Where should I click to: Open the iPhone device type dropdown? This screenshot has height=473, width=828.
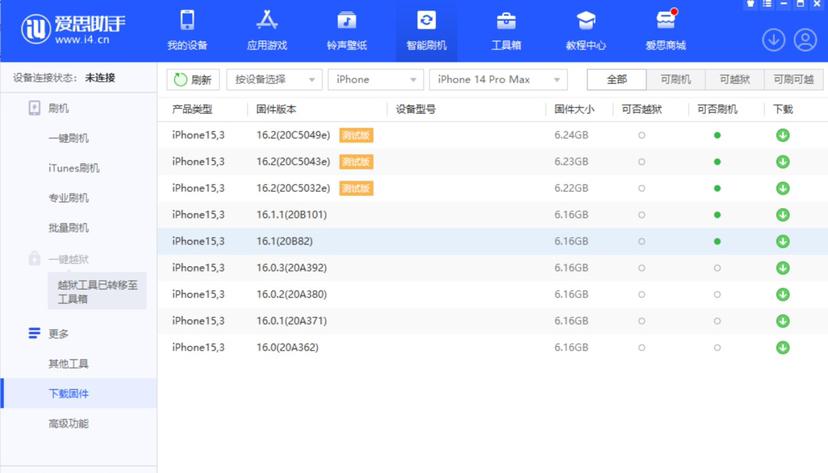[x=375, y=80]
